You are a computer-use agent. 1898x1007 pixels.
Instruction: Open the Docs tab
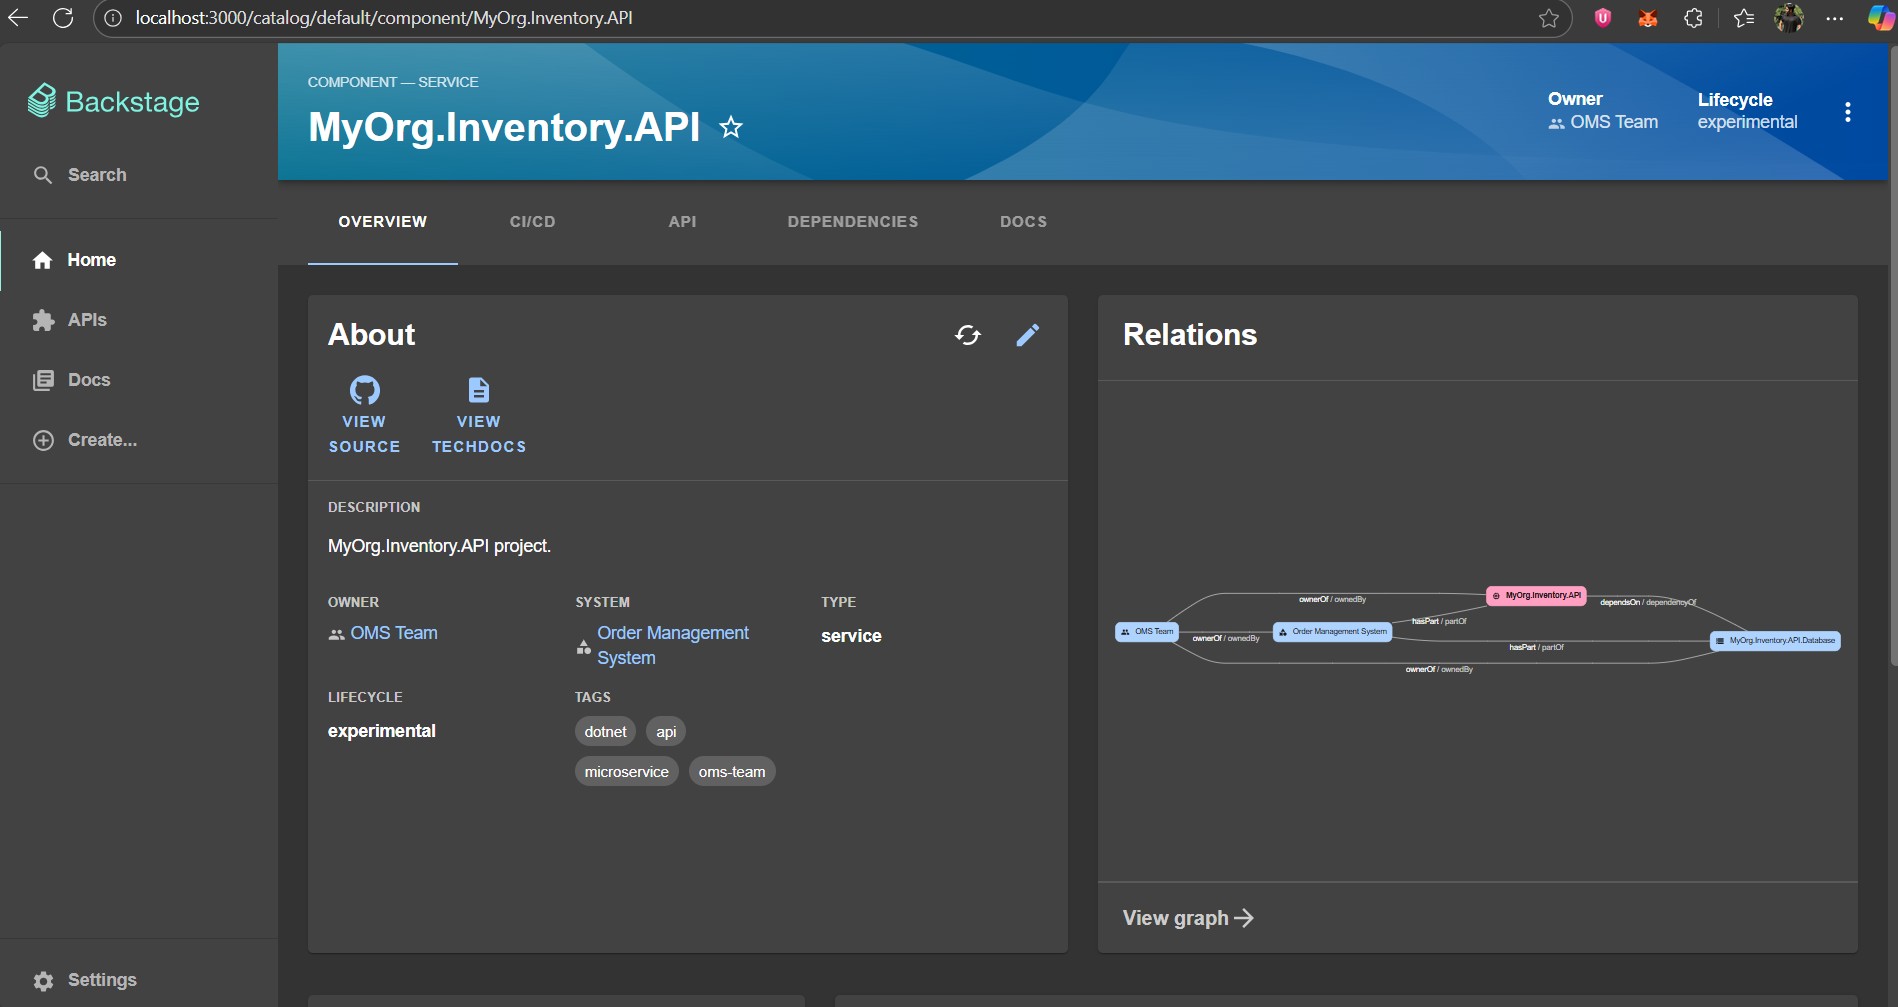tap(1023, 222)
